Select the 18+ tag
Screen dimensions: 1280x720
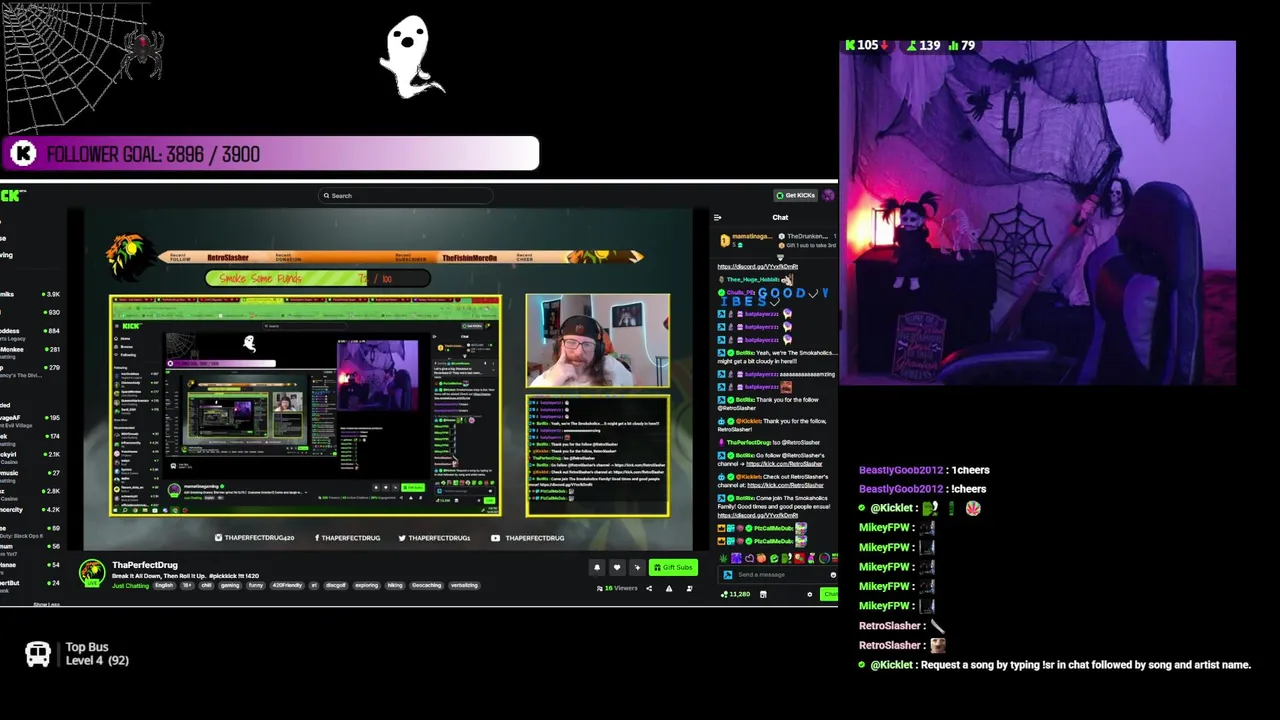click(186, 586)
